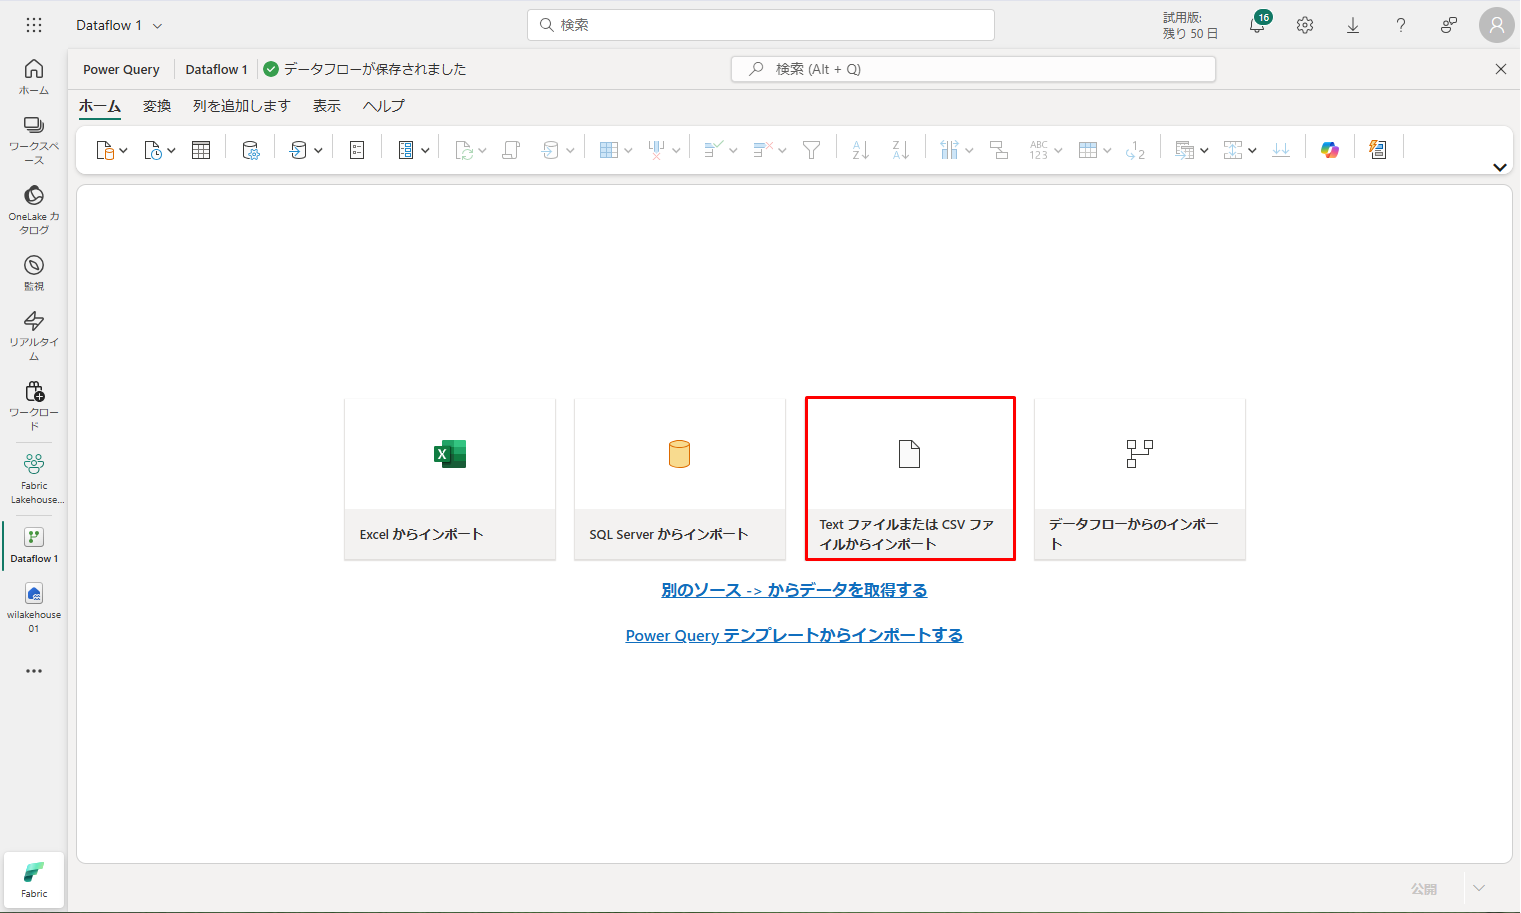Open ワークスペース in the left navigation
The width and height of the screenshot is (1521, 913).
click(x=34, y=140)
